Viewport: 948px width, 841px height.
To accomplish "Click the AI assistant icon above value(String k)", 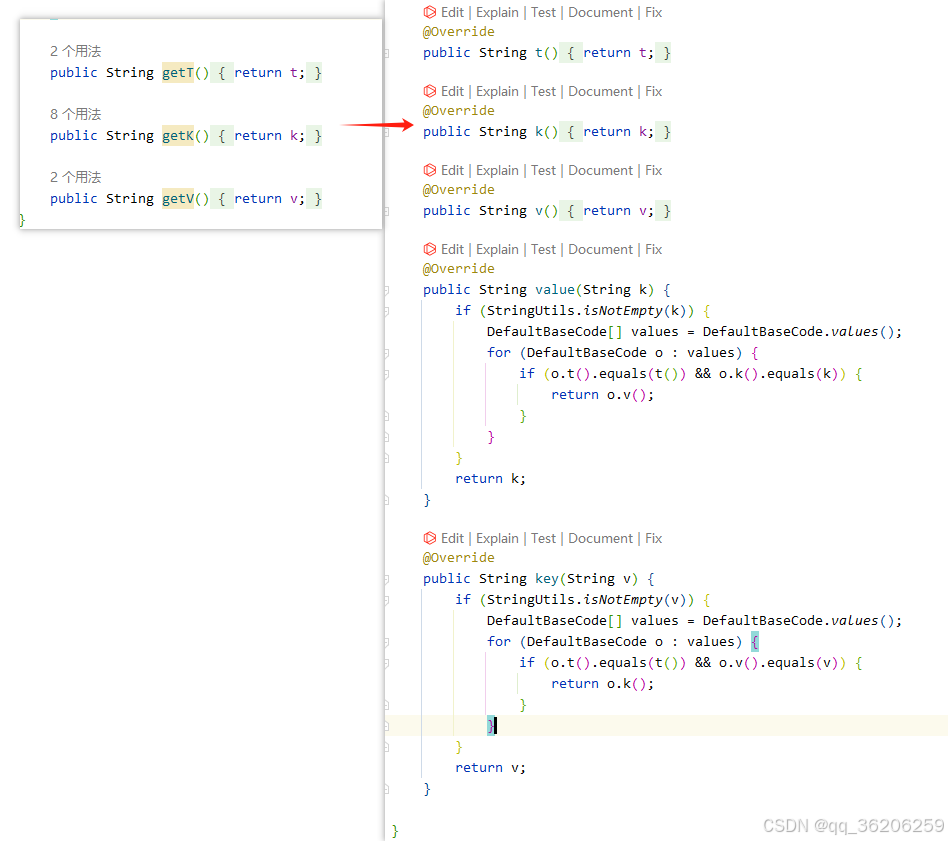I will coord(429,249).
